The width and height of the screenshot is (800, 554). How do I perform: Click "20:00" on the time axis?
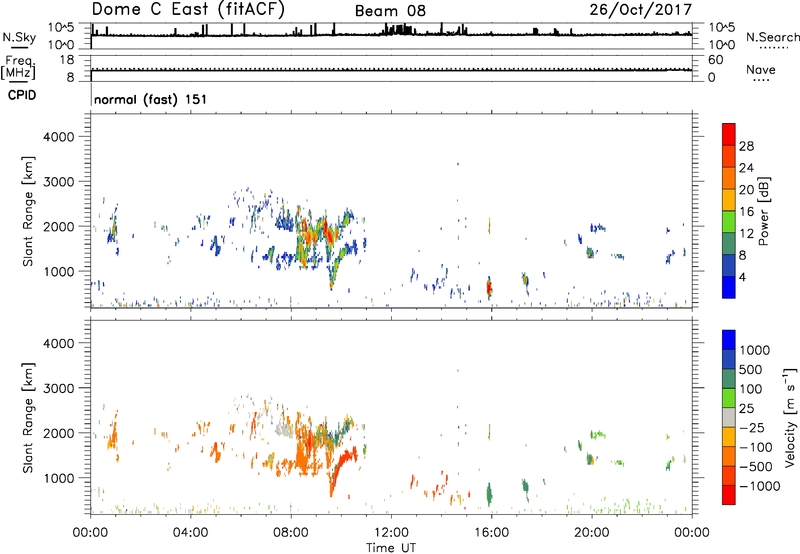(592, 533)
